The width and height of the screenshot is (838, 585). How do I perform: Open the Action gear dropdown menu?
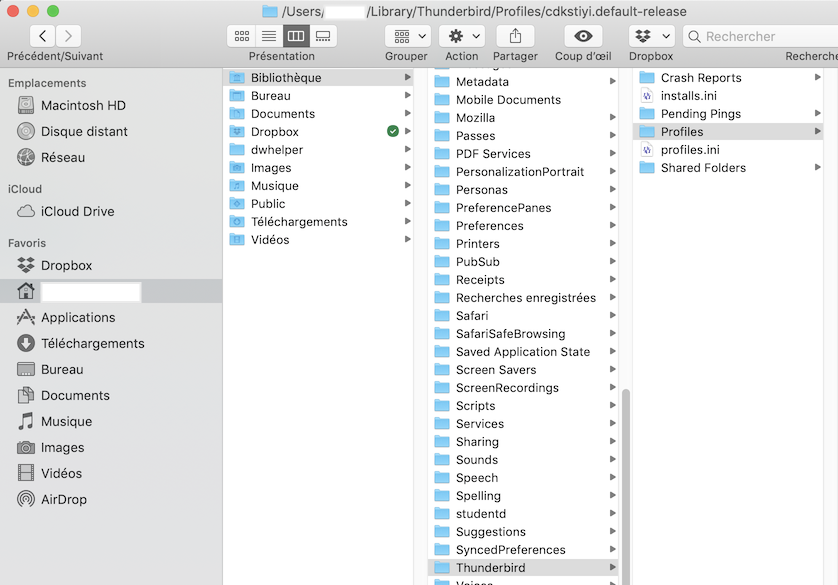pyautogui.click(x=461, y=36)
